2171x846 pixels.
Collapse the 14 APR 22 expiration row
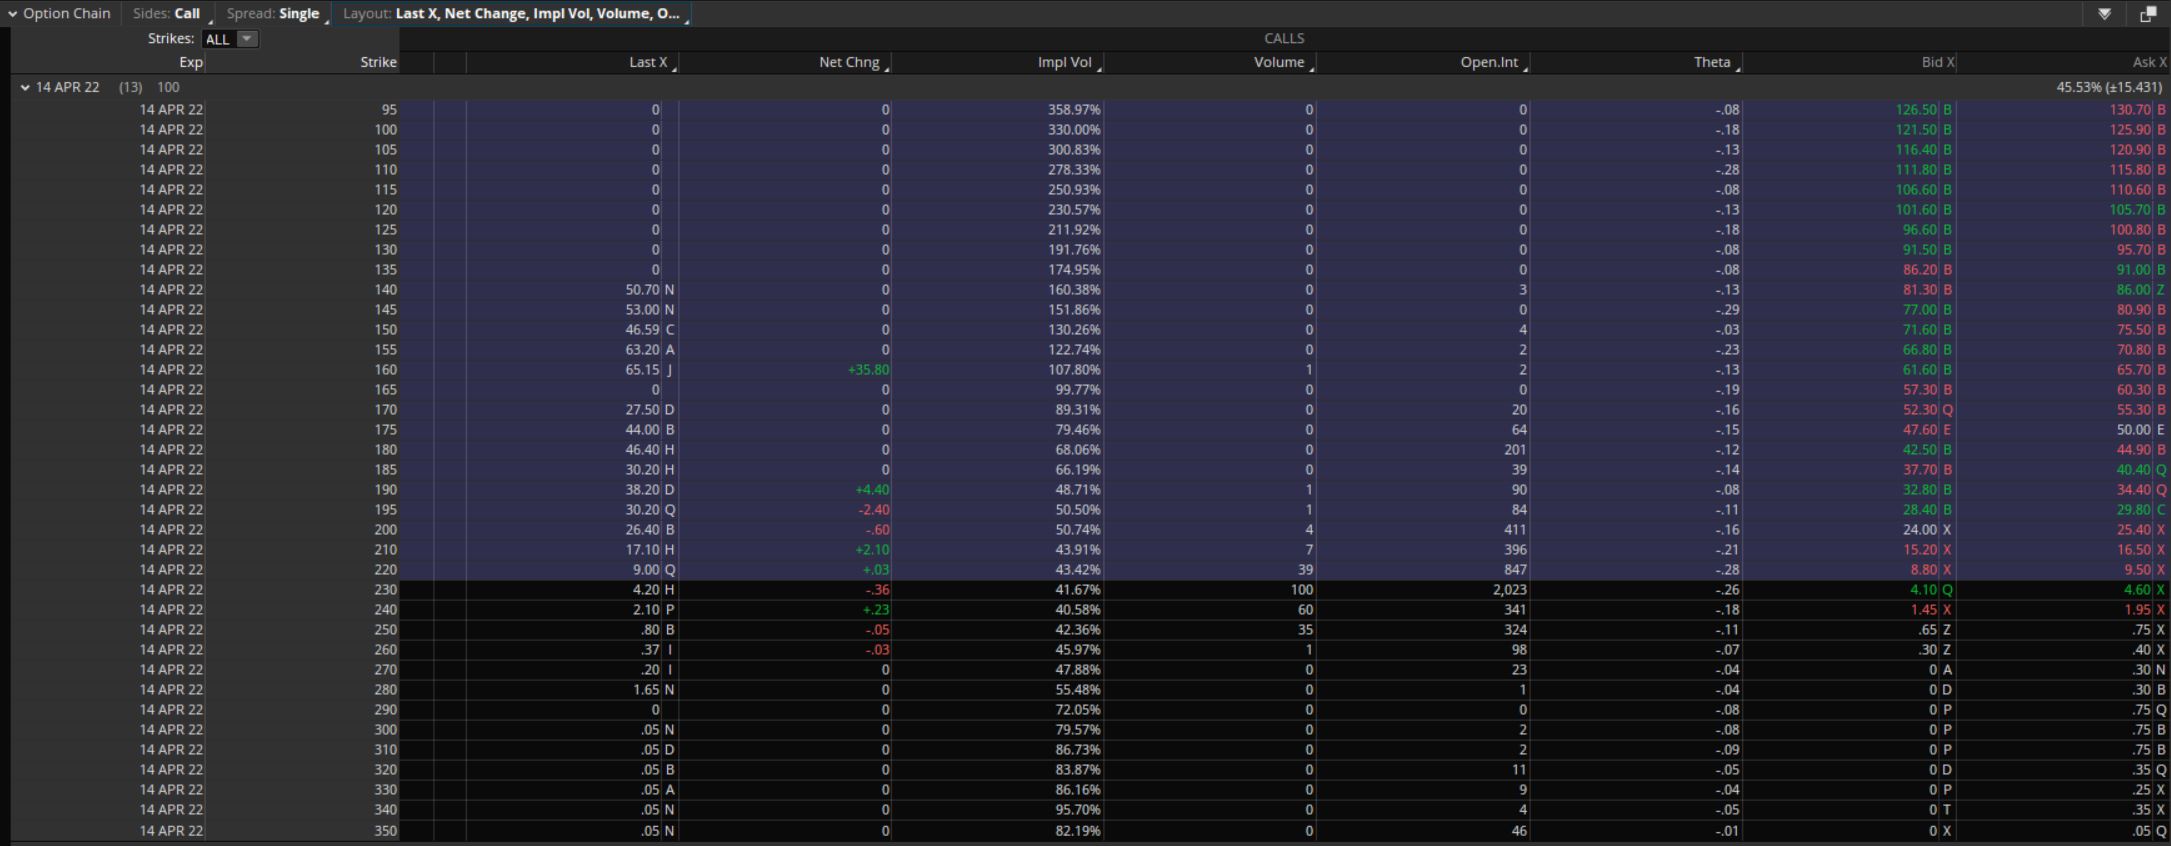click(x=25, y=88)
